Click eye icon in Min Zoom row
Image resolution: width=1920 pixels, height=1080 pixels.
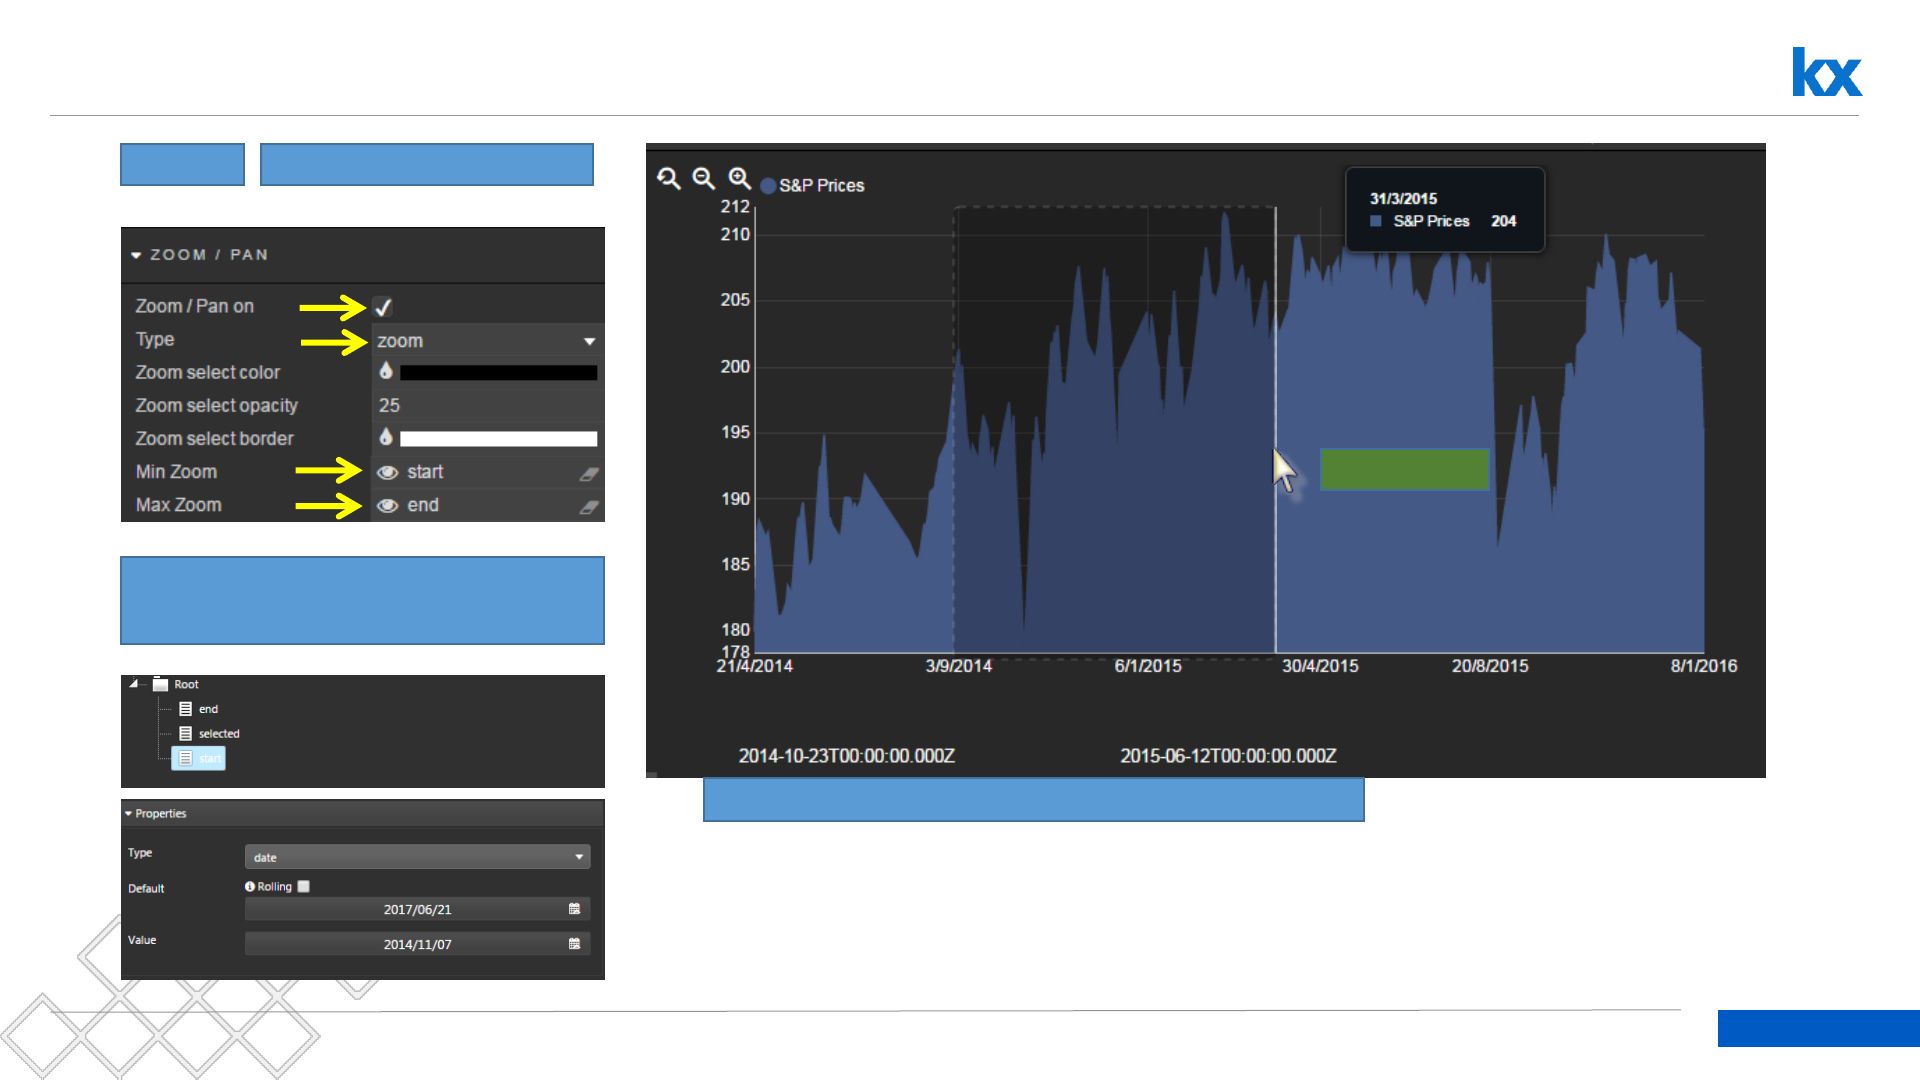(388, 473)
